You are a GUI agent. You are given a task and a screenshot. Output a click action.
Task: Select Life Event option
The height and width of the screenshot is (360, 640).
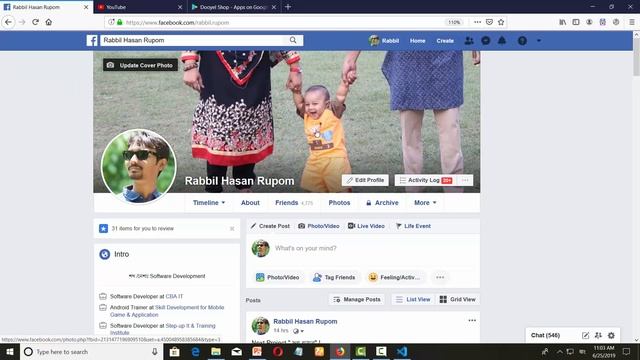[413, 226]
